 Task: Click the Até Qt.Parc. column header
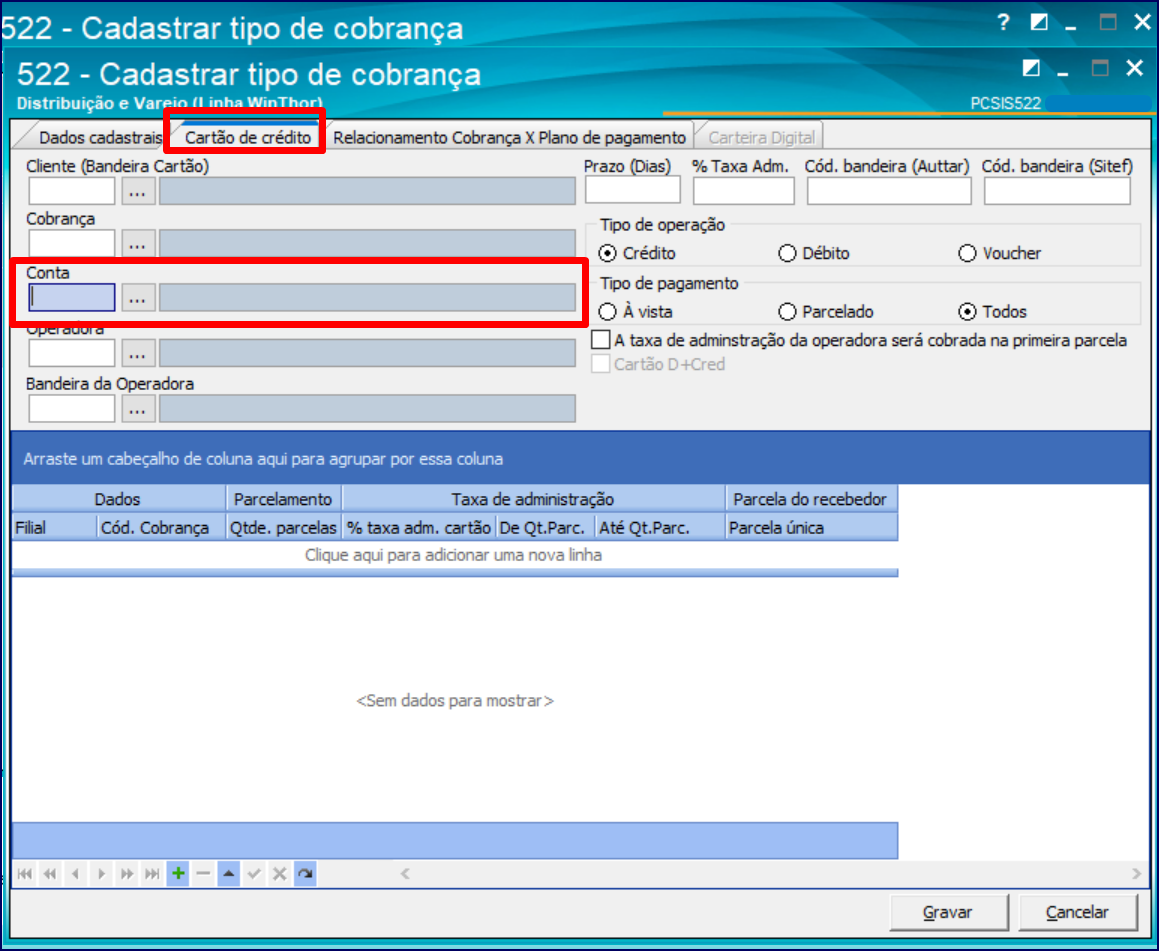click(660, 528)
